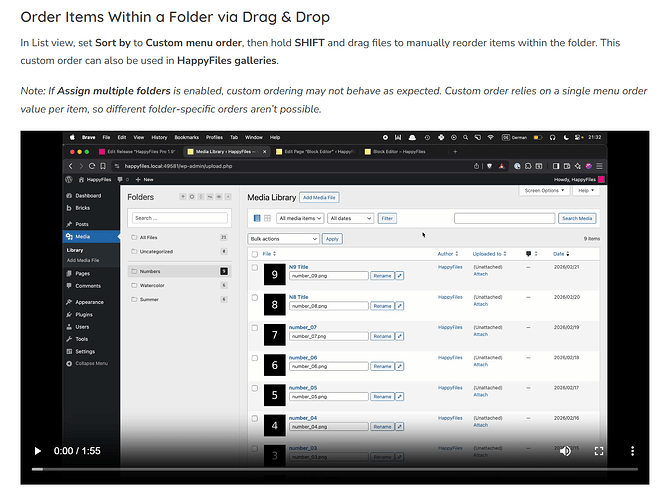669x500 pixels.
Task: Seek along the video progress bar
Action: click(334, 469)
